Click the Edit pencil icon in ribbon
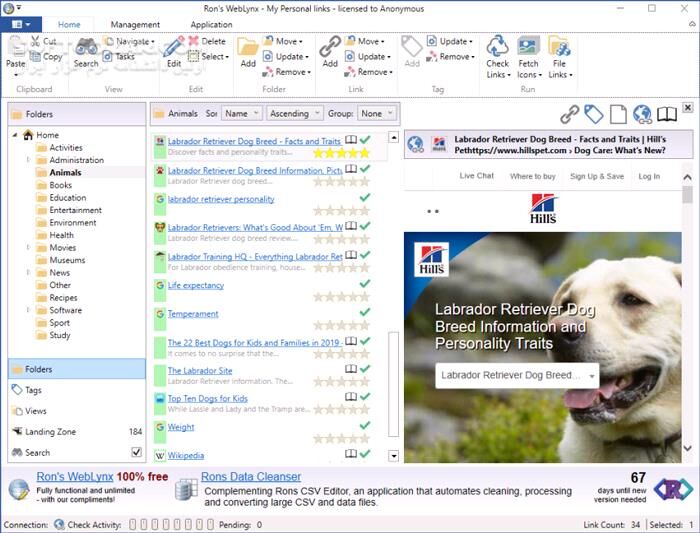 coord(173,47)
